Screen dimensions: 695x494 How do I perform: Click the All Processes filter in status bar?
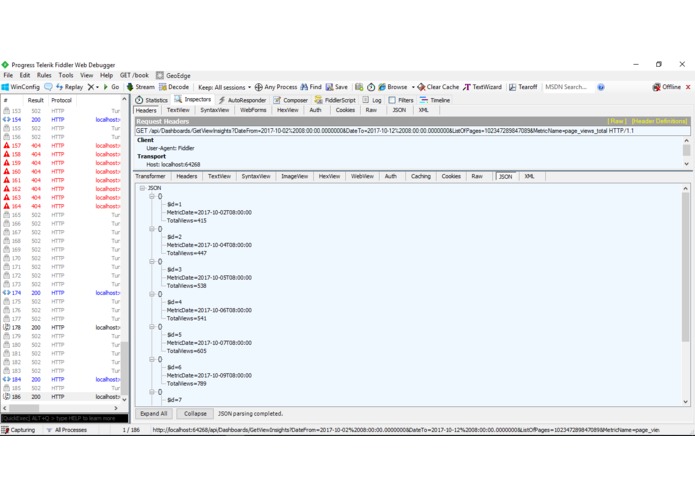coord(66,430)
